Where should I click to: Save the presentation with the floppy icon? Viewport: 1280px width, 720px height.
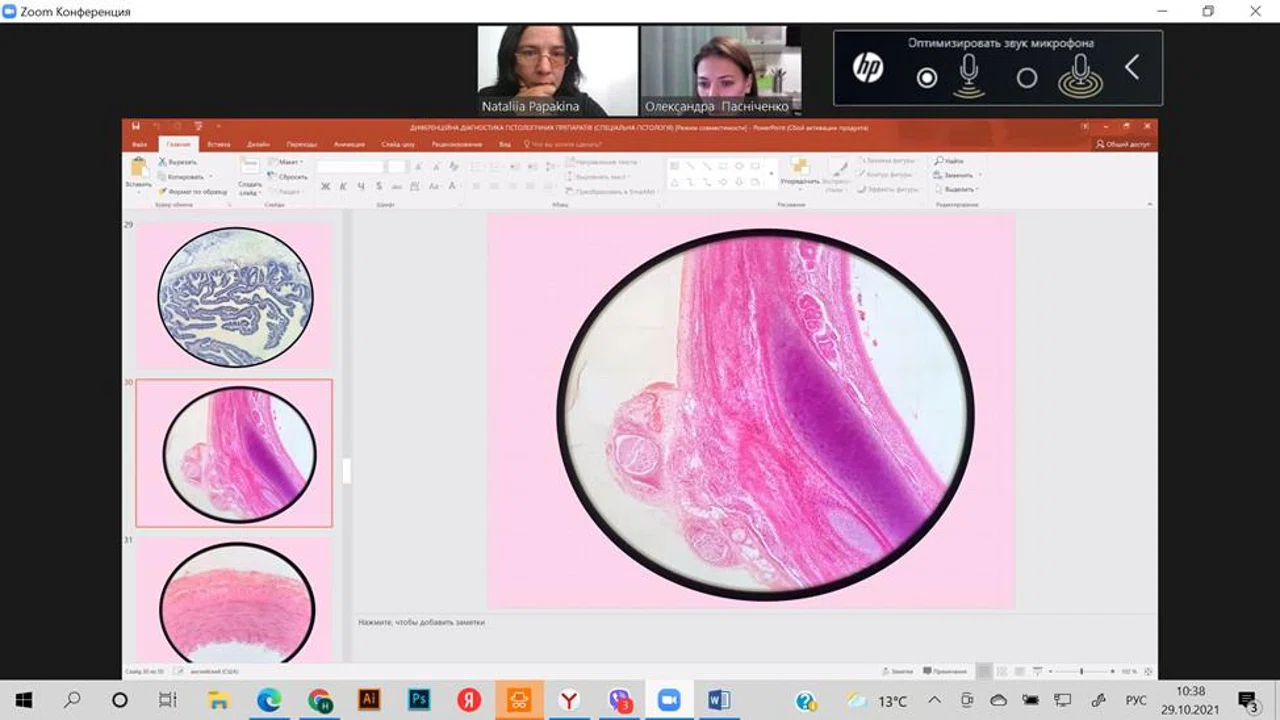coord(135,127)
